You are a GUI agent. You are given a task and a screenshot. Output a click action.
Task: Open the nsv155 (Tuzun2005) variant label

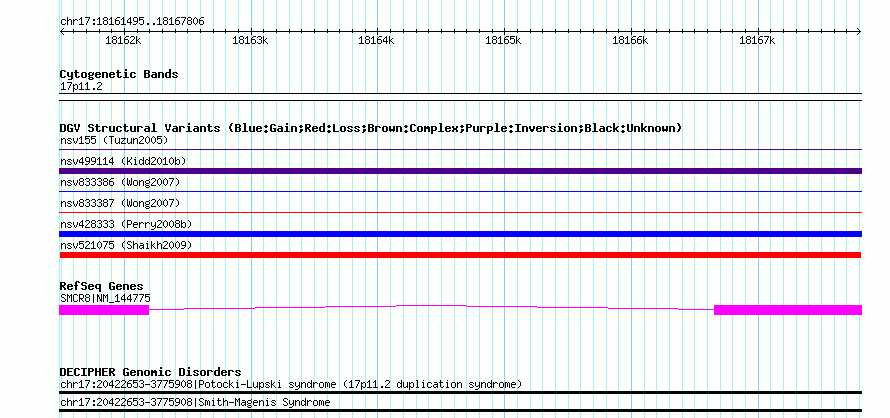pos(114,140)
